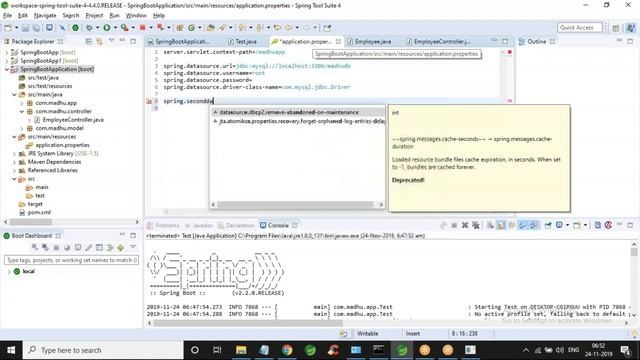Select application.properties in Package Explorer
Viewport: 640px width, 360px height.
(x=62, y=145)
